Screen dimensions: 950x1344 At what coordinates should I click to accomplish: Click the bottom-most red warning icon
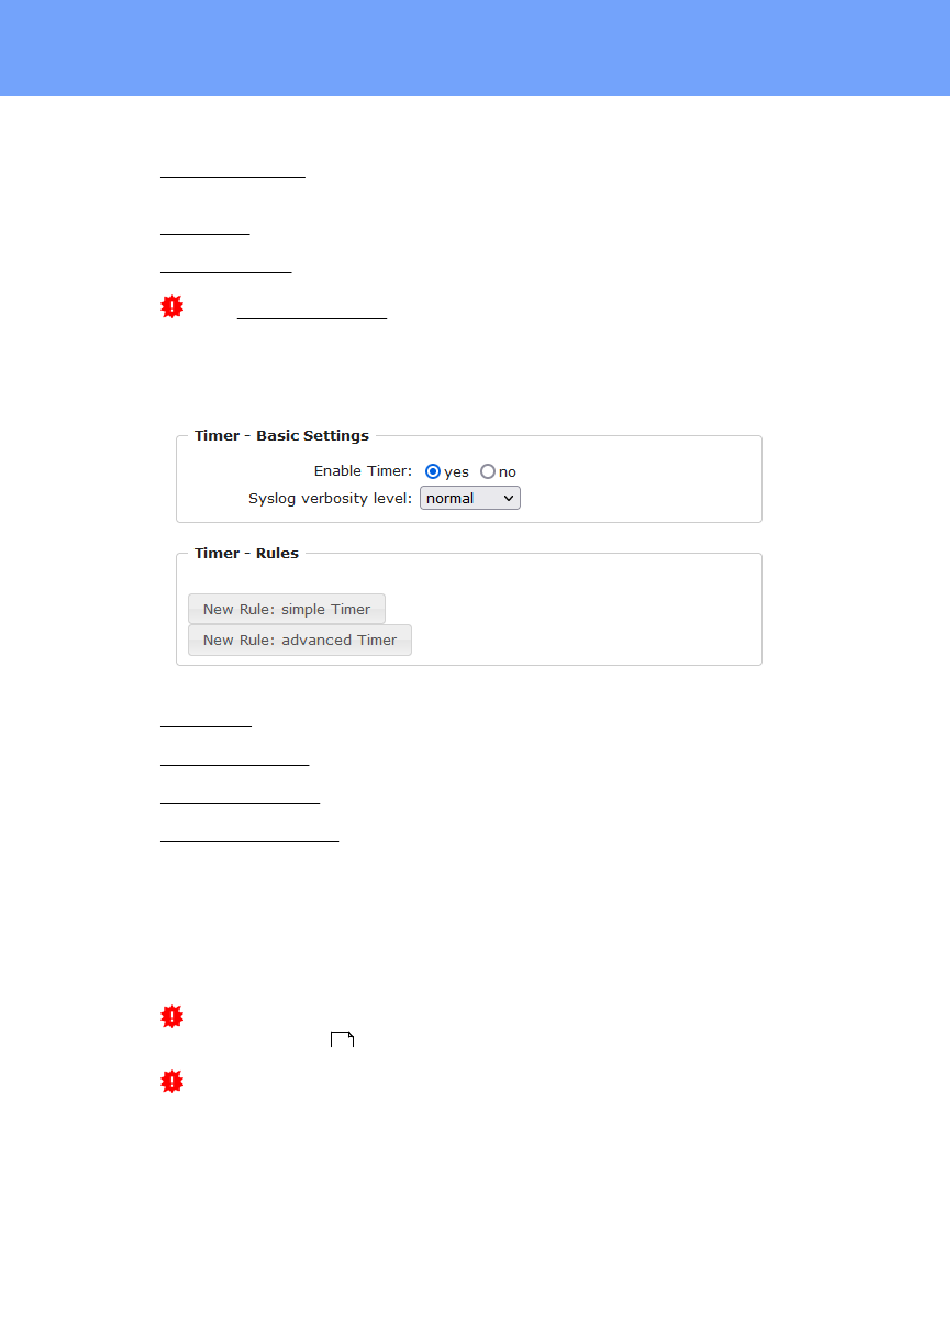(x=172, y=1082)
